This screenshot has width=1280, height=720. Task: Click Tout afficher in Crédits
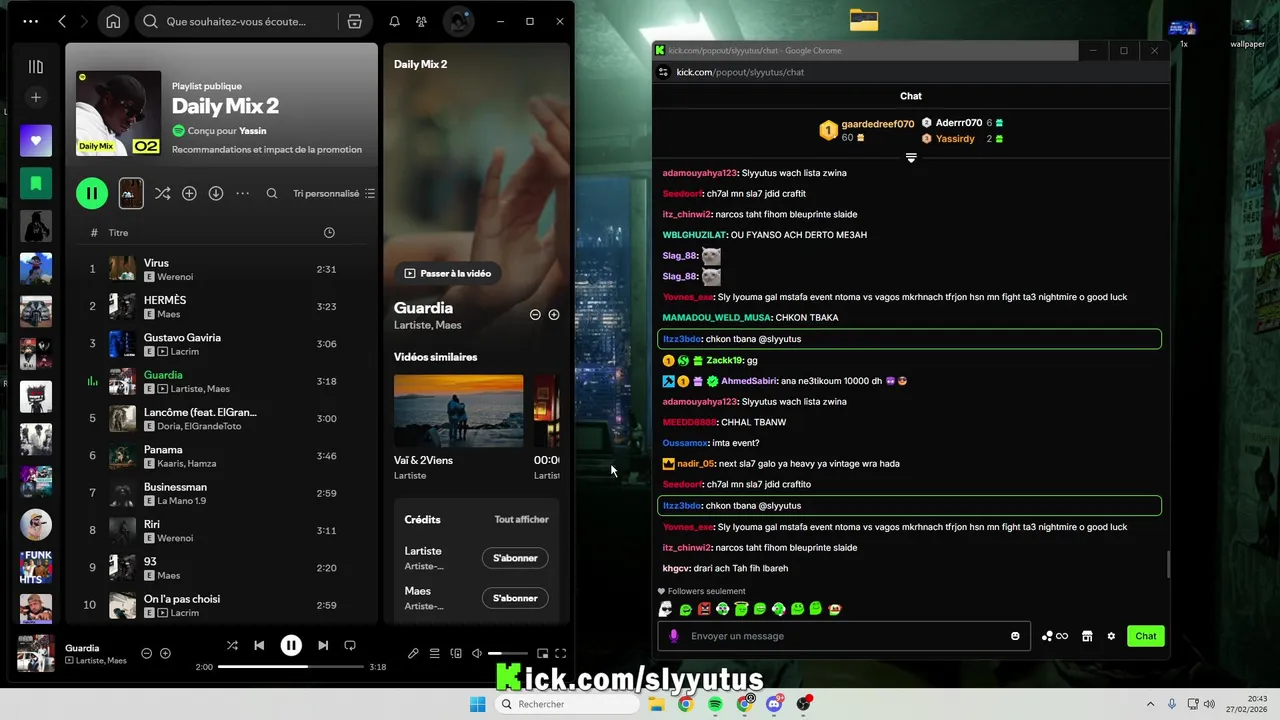pyautogui.click(x=521, y=519)
